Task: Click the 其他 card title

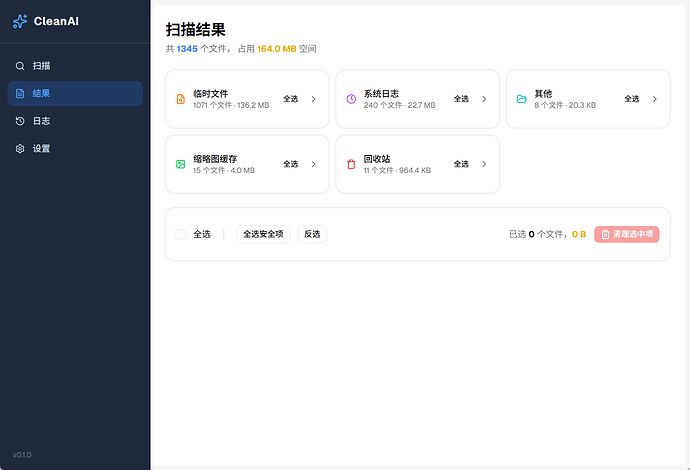Action: (543, 94)
